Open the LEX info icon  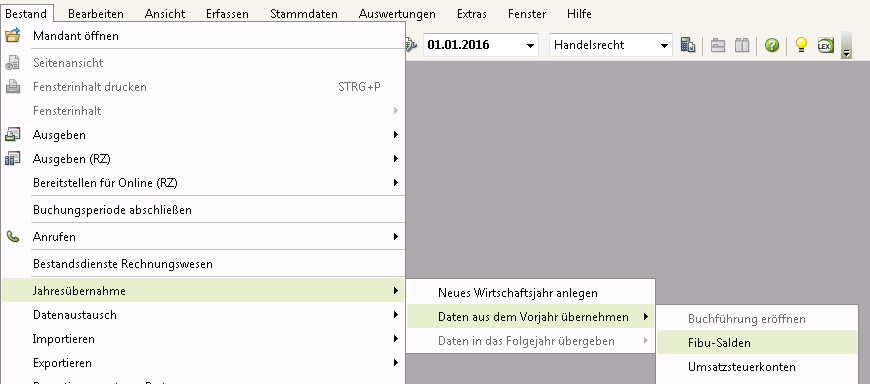pyautogui.click(x=826, y=45)
